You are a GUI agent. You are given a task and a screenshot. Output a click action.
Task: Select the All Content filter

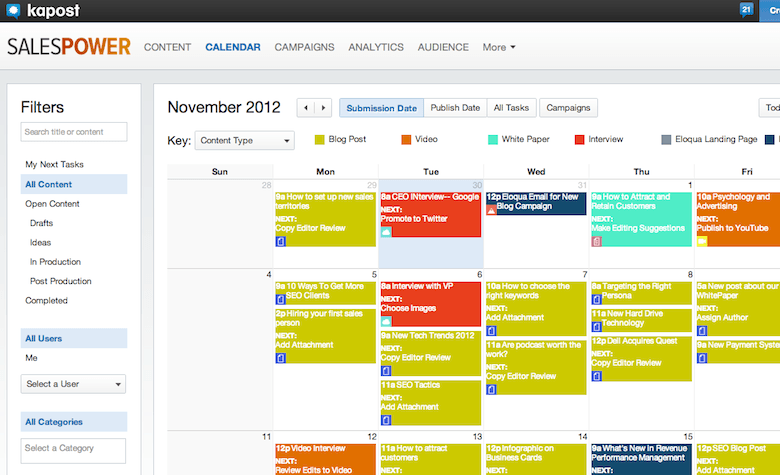pos(74,184)
